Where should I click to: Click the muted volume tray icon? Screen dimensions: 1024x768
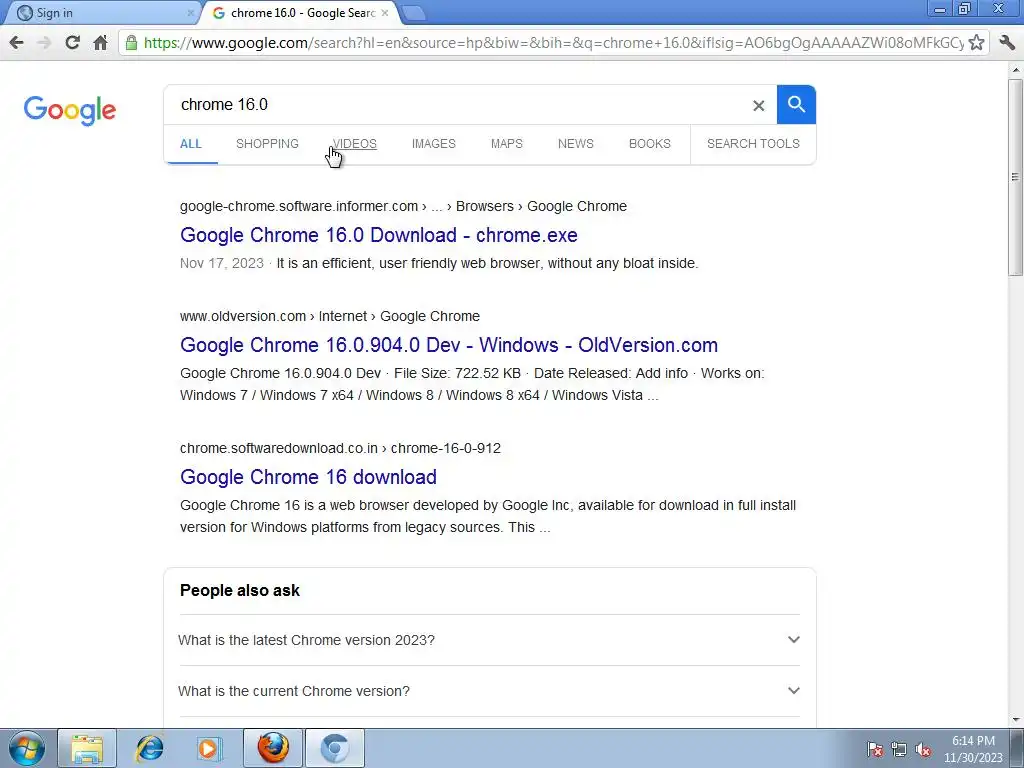point(923,750)
